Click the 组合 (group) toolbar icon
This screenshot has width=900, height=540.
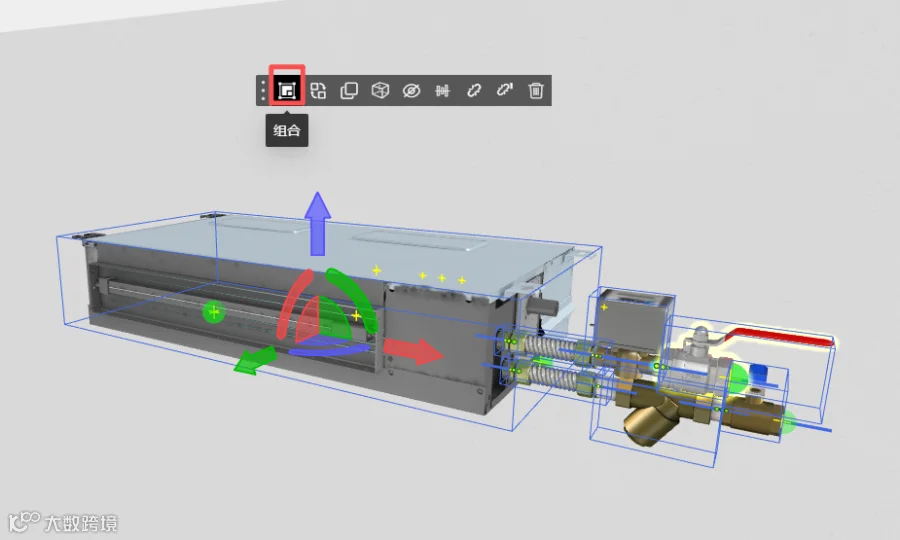(x=286, y=90)
